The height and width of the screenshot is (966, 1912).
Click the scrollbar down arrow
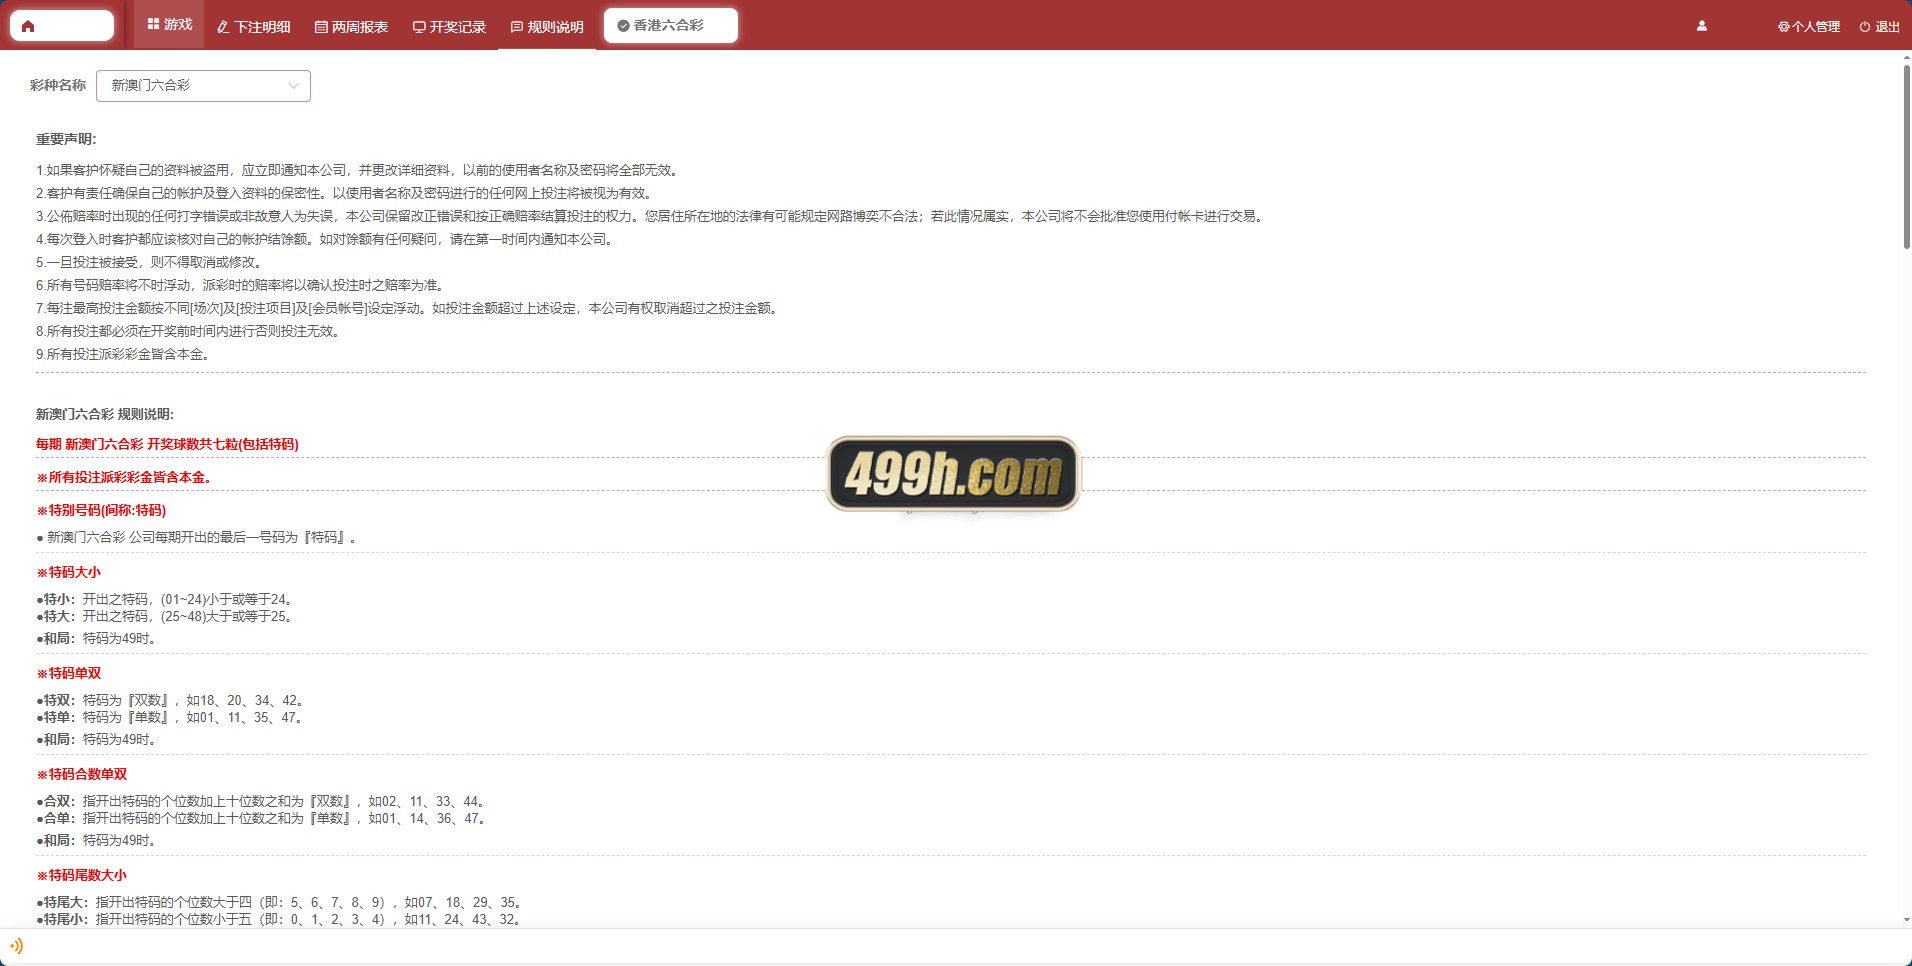(x=1906, y=920)
